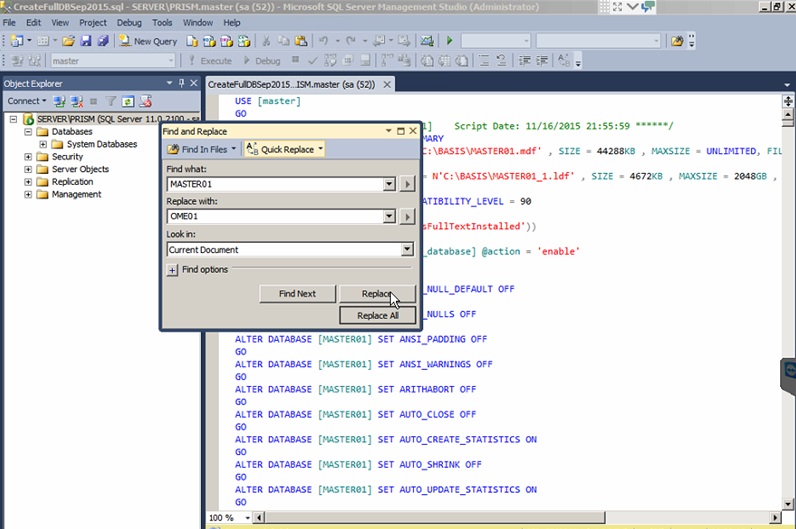796x529 pixels.
Task: Click the Cut scissors icon
Action: pos(266,41)
